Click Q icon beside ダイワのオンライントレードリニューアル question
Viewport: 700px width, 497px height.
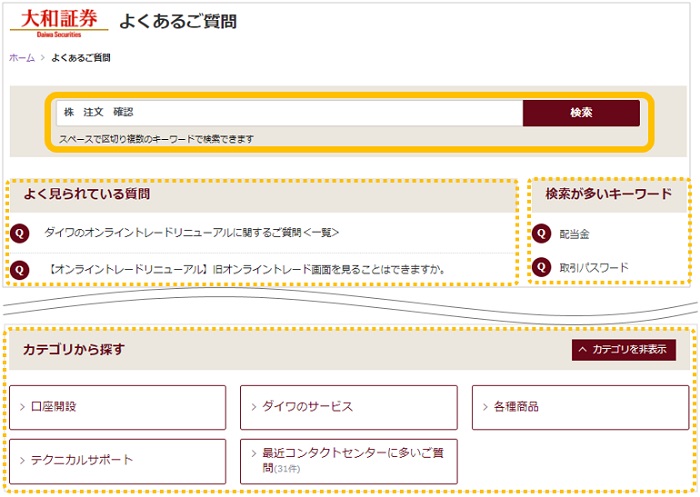pyautogui.click(x=19, y=233)
